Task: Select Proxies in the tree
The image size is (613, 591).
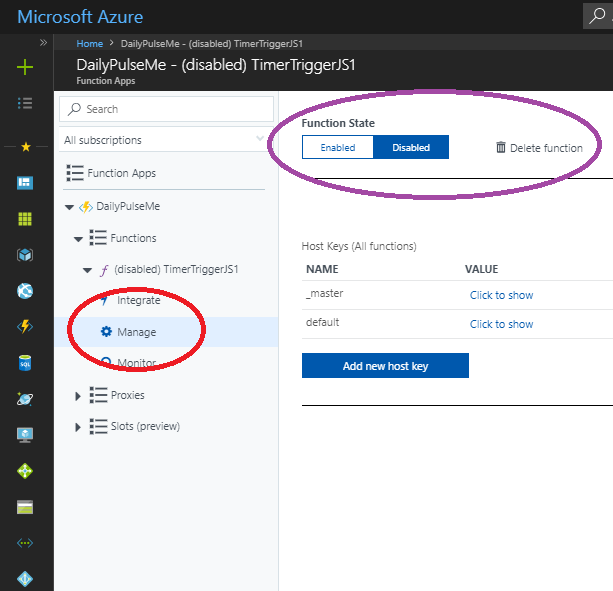Action: click(127, 395)
